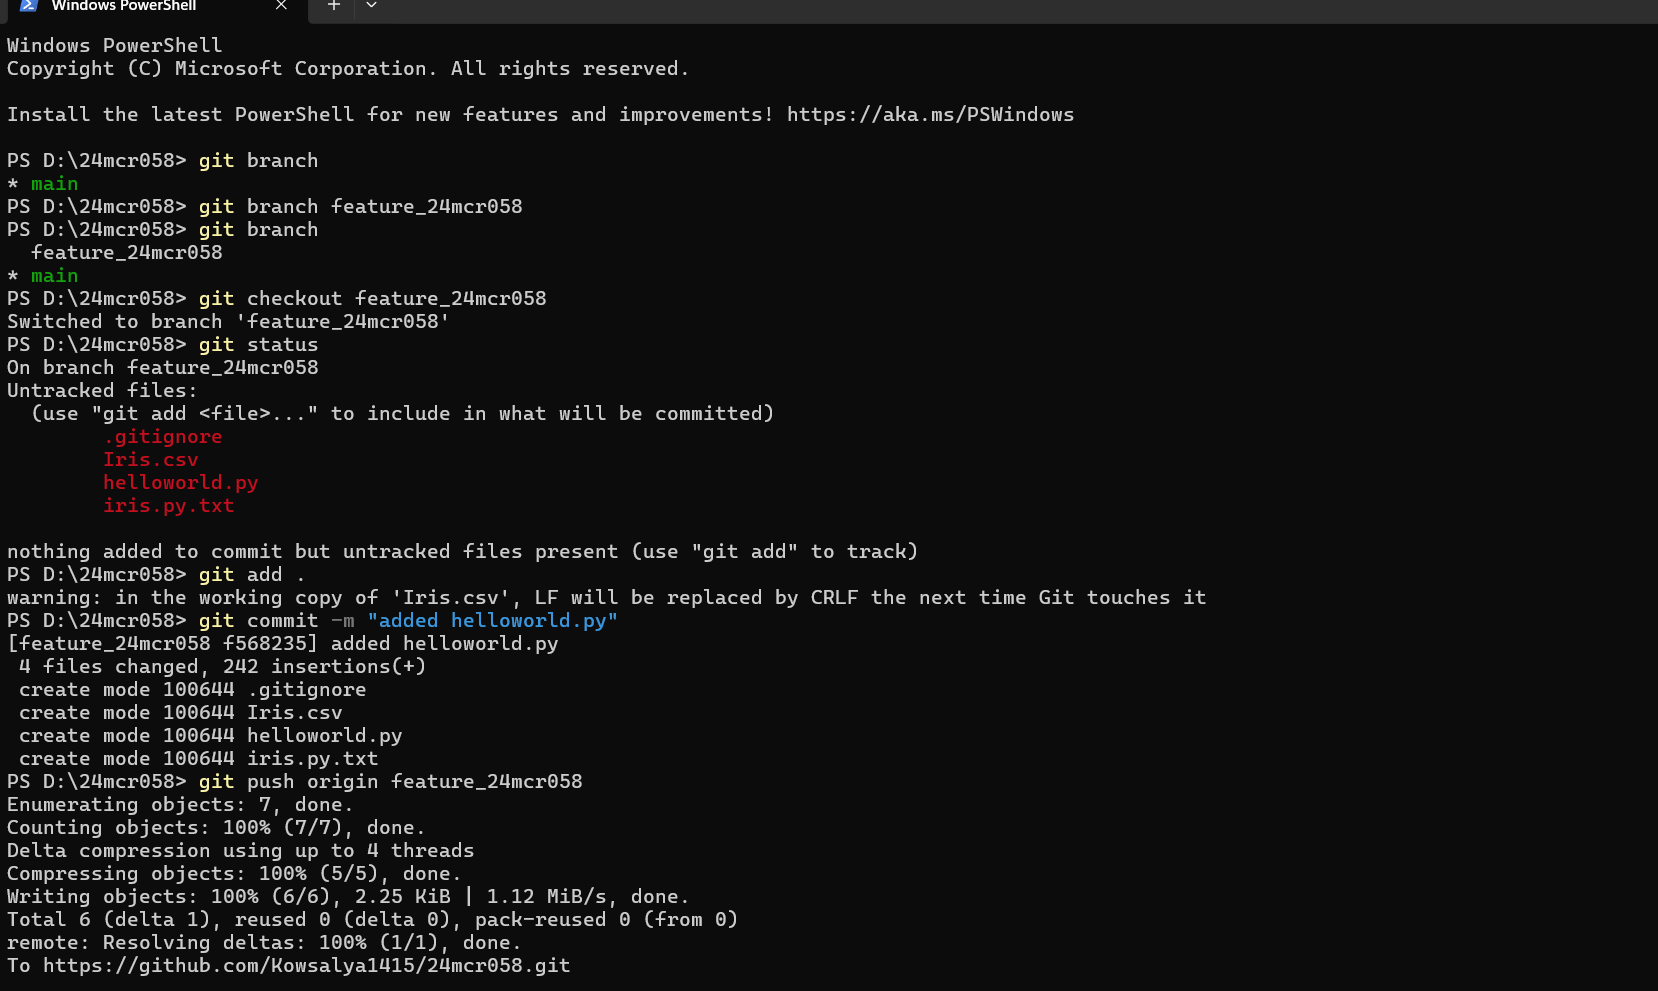Click the red Iris.csv untracked file name
This screenshot has height=991, width=1658.
(x=151, y=460)
